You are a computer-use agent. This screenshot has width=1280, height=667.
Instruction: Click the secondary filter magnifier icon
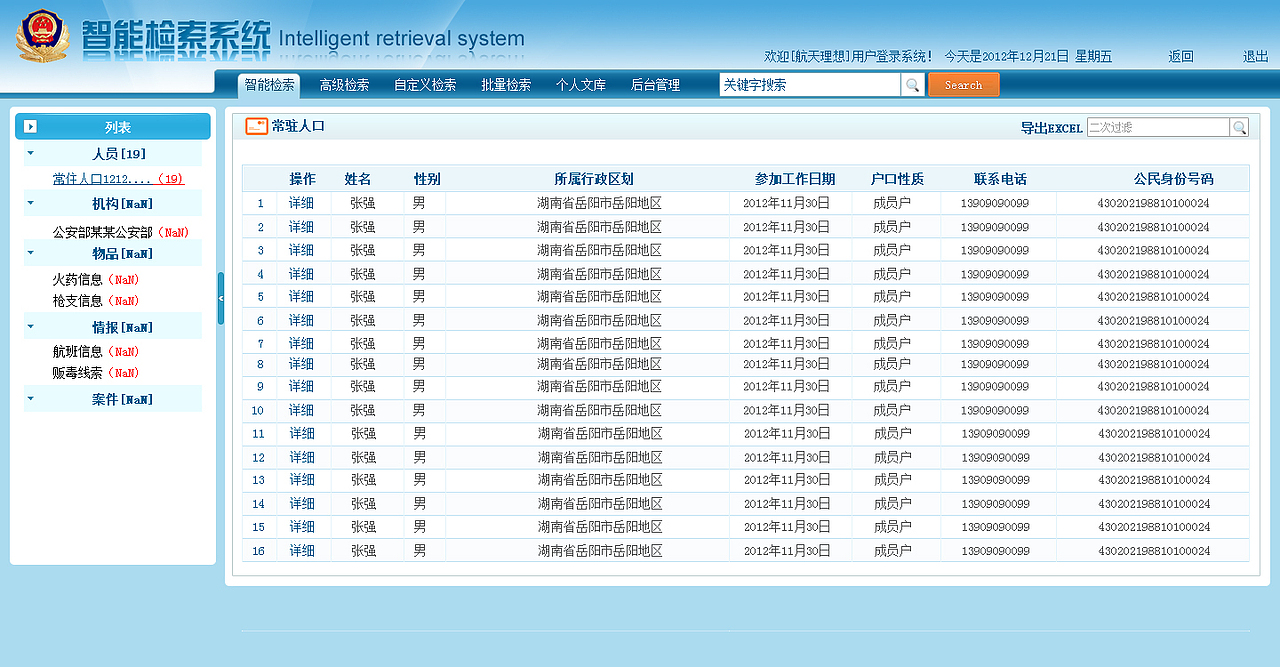pos(1239,127)
